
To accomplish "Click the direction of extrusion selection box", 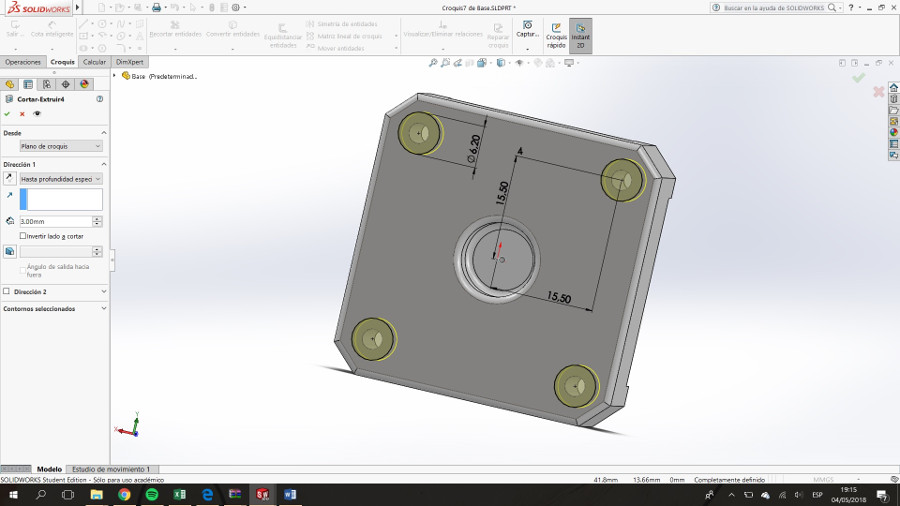I will point(61,200).
